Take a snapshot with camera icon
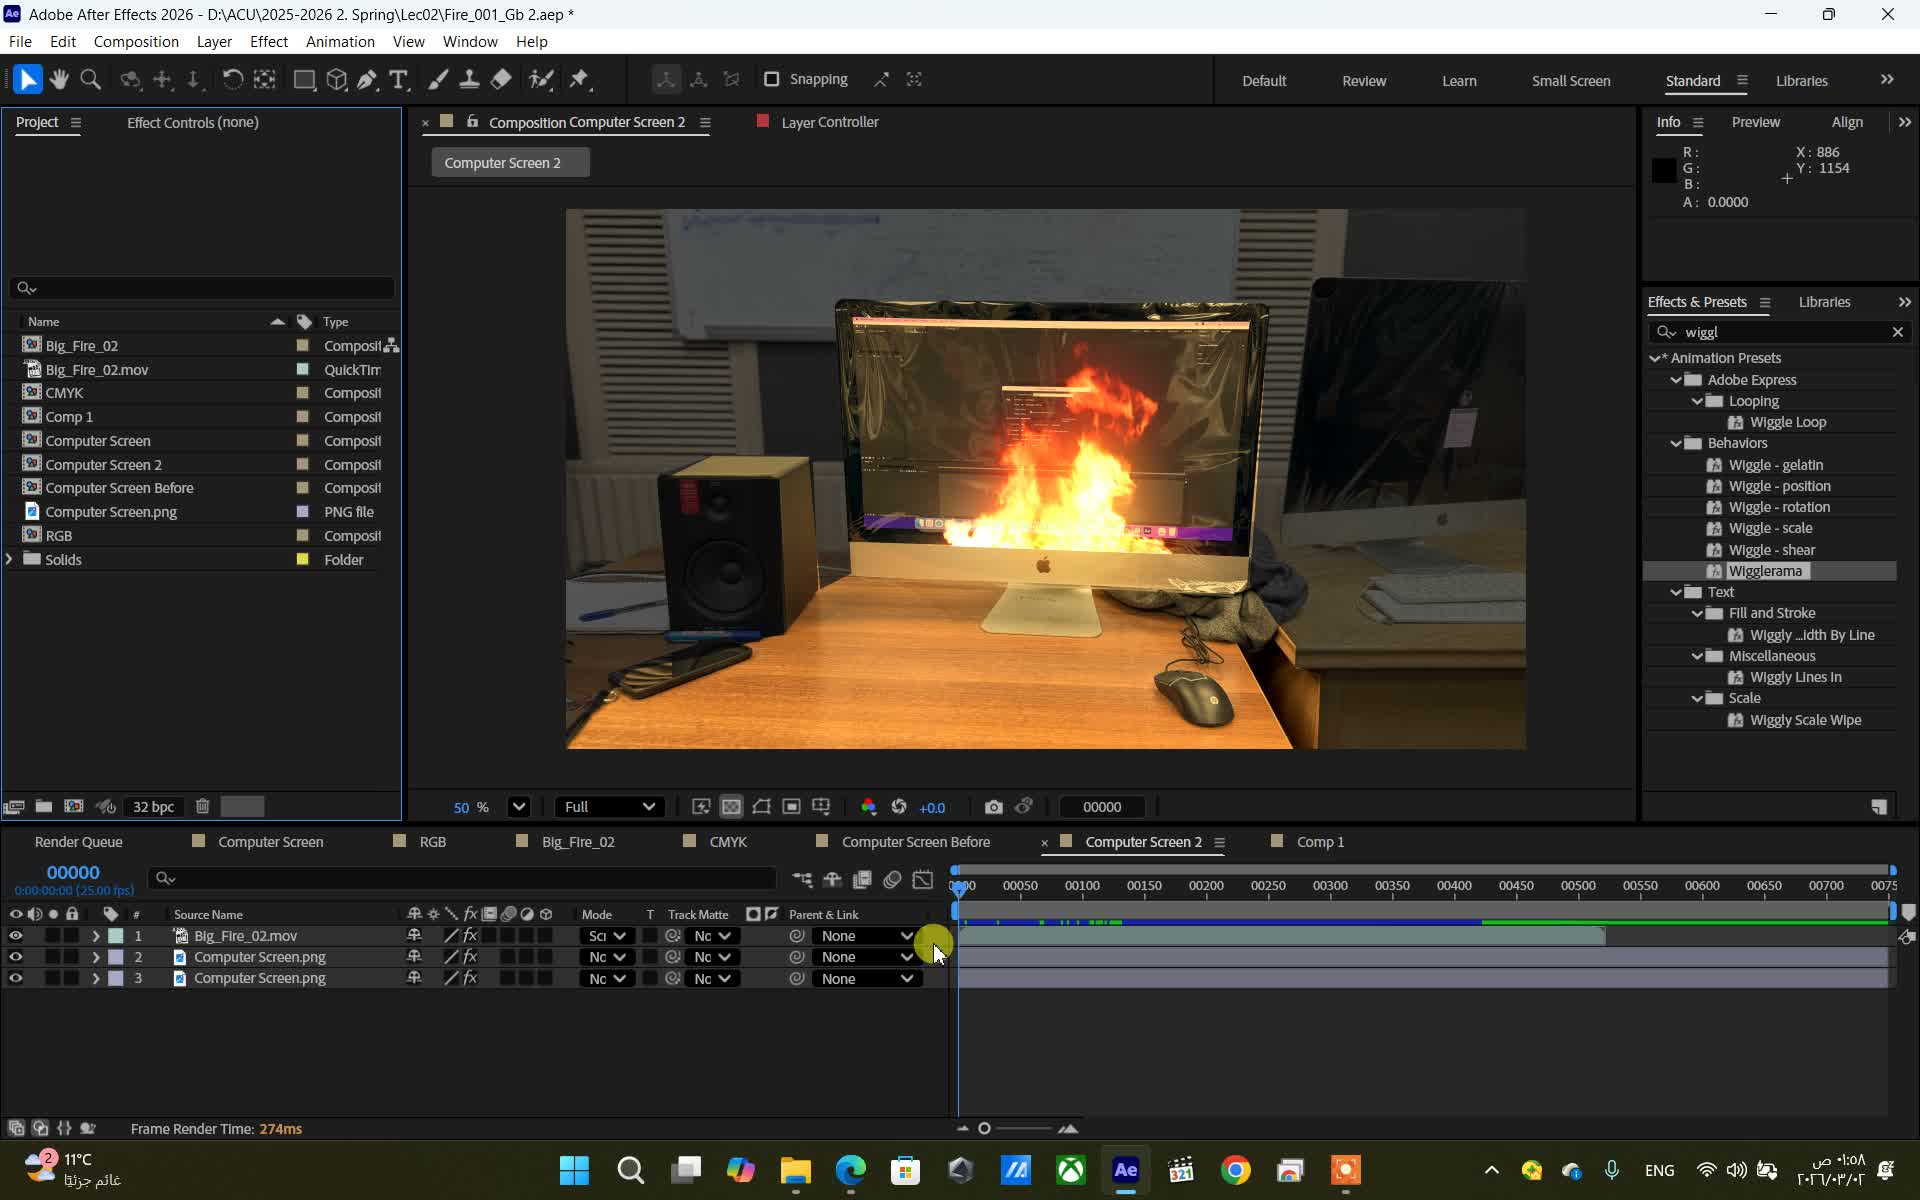 [993, 807]
